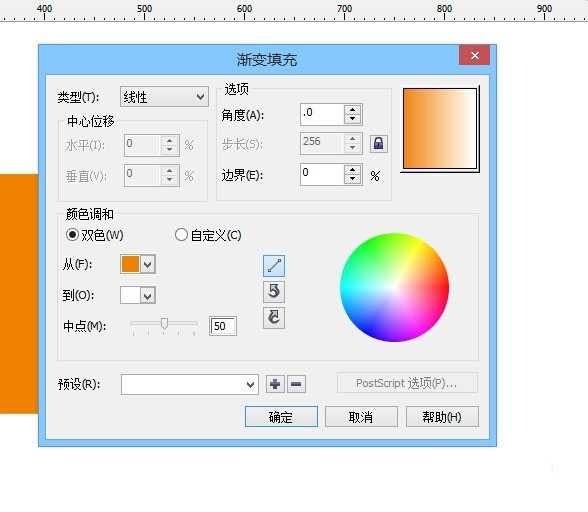Image resolution: width=588 pixels, height=512 pixels.
Task: Click the 中点(M) slider handle
Action: [x=164, y=323]
